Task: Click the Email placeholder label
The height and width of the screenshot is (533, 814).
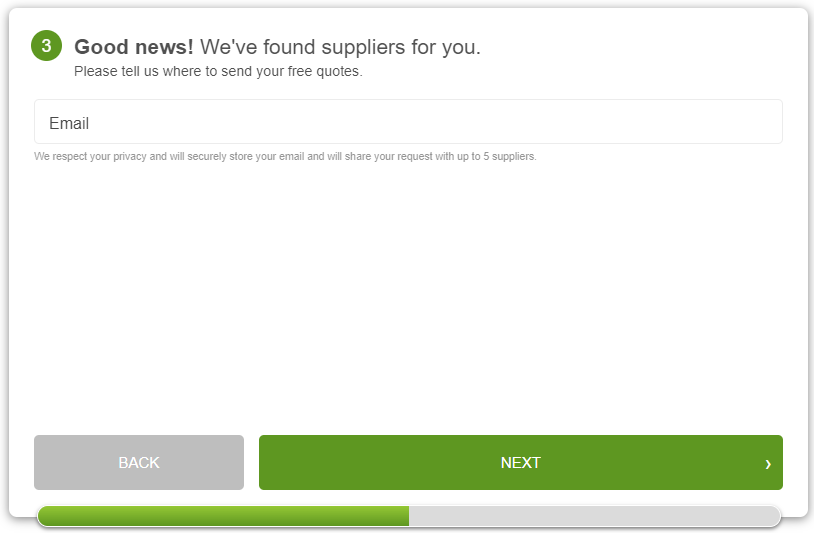Action: [x=69, y=123]
